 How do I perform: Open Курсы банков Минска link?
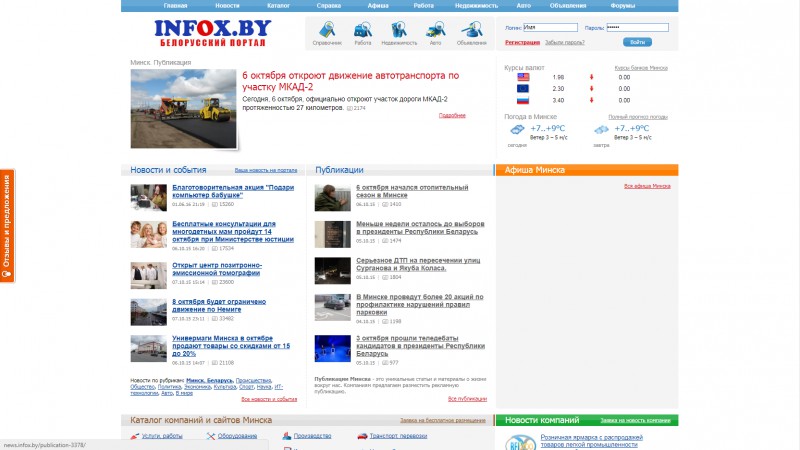pos(641,68)
